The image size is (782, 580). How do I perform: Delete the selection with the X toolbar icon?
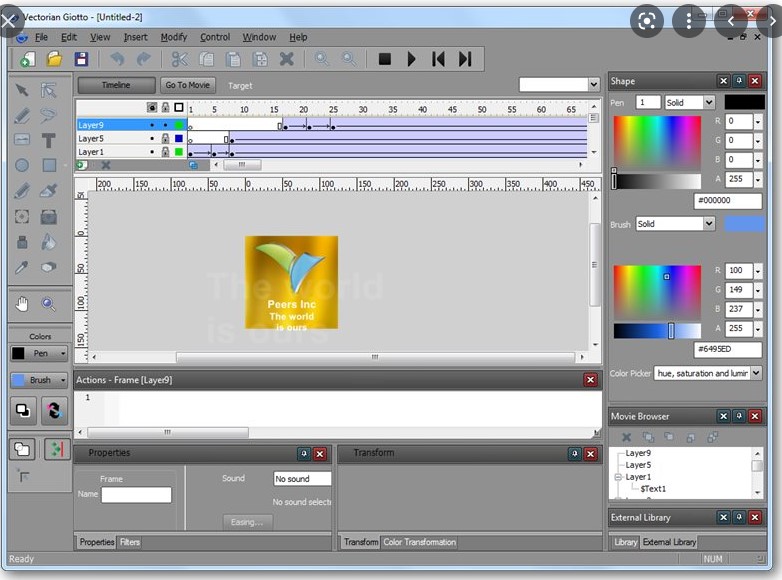coord(286,59)
